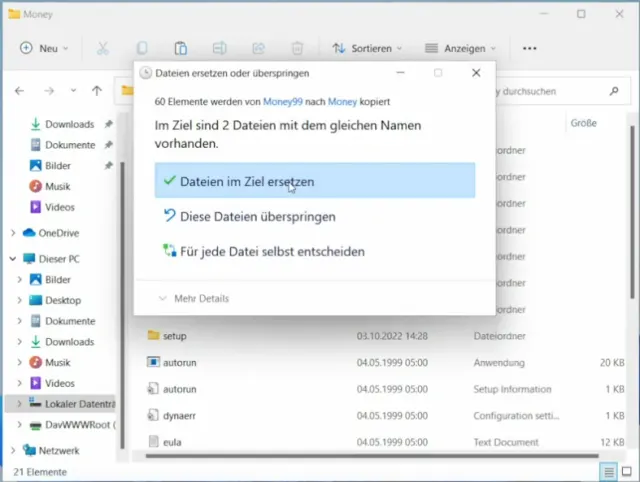Screen dimensions: 640x482
Task: Open the three-dots more options menu
Action: [530, 48]
